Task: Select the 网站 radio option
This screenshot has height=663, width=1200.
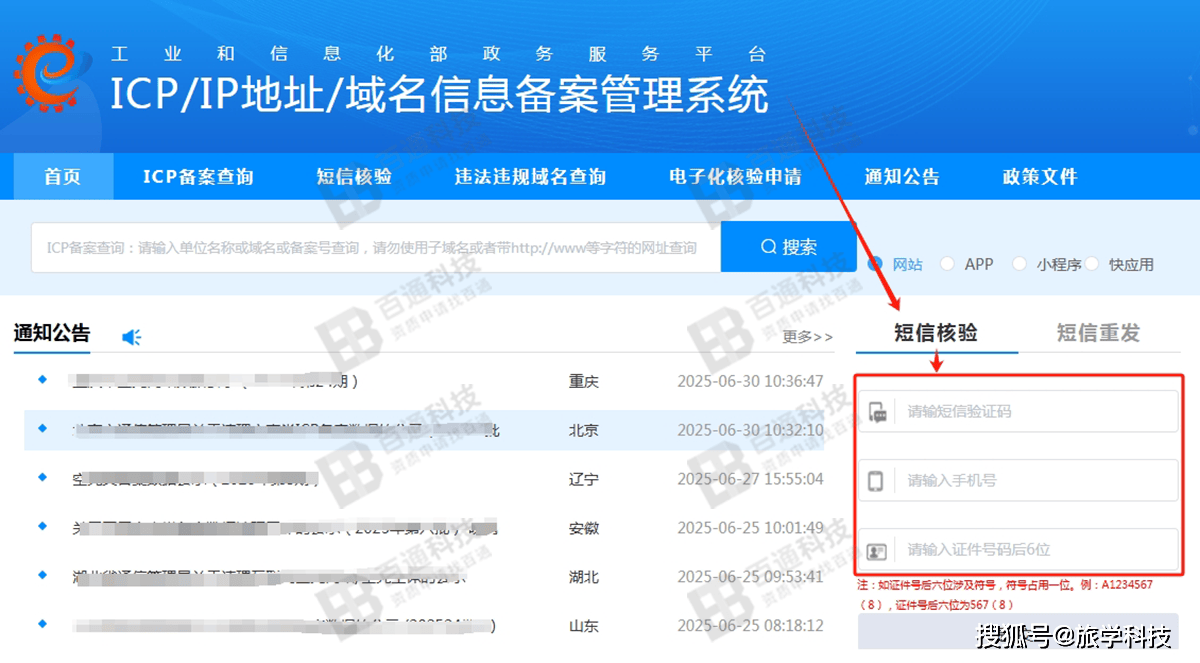Action: [875, 264]
